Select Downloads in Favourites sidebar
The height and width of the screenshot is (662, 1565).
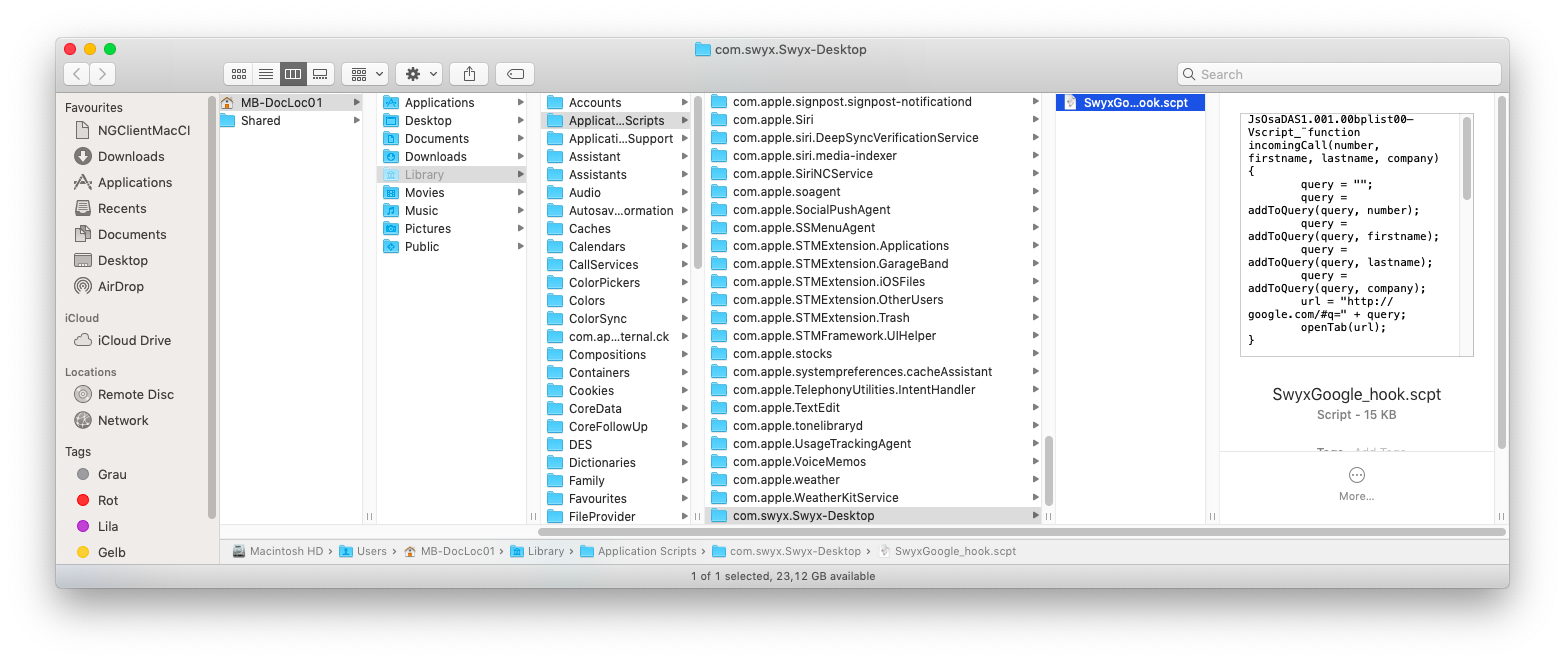130,157
